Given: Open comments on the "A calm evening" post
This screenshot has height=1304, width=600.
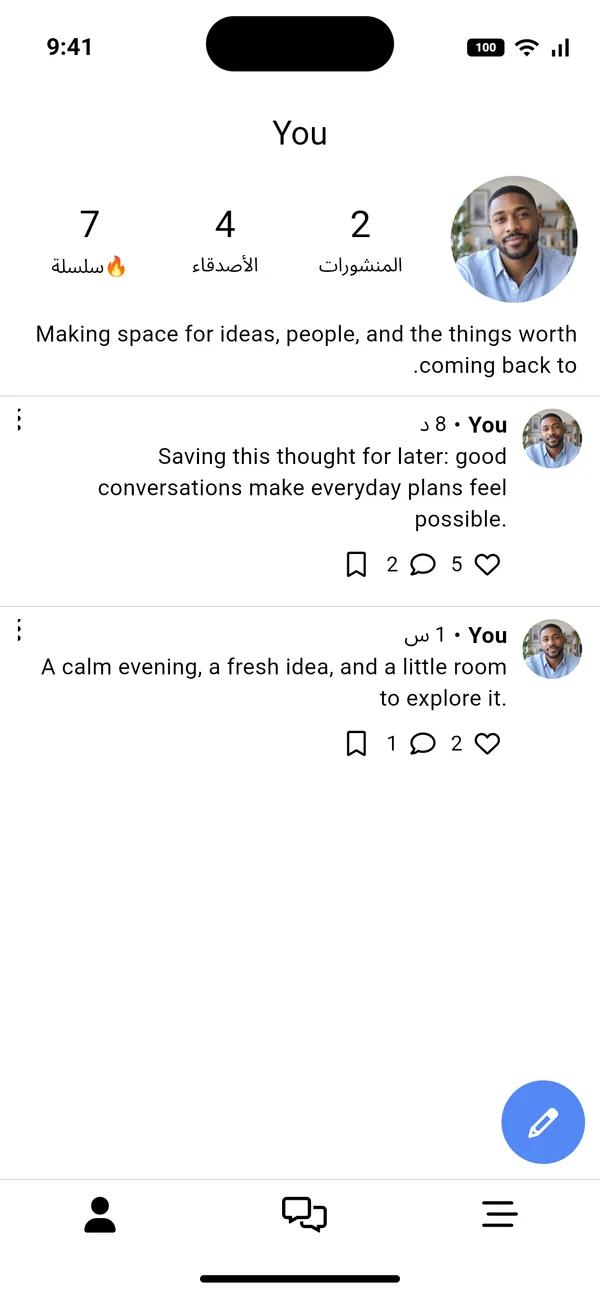Looking at the screenshot, I should click(x=423, y=744).
